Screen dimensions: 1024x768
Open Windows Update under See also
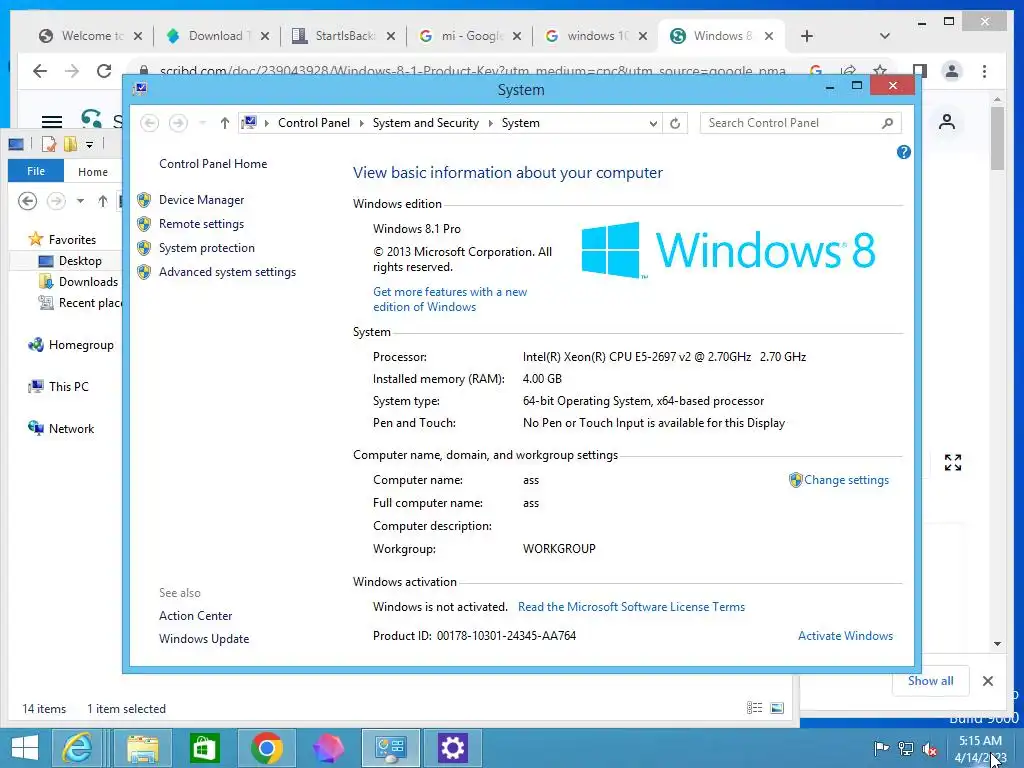click(x=204, y=639)
